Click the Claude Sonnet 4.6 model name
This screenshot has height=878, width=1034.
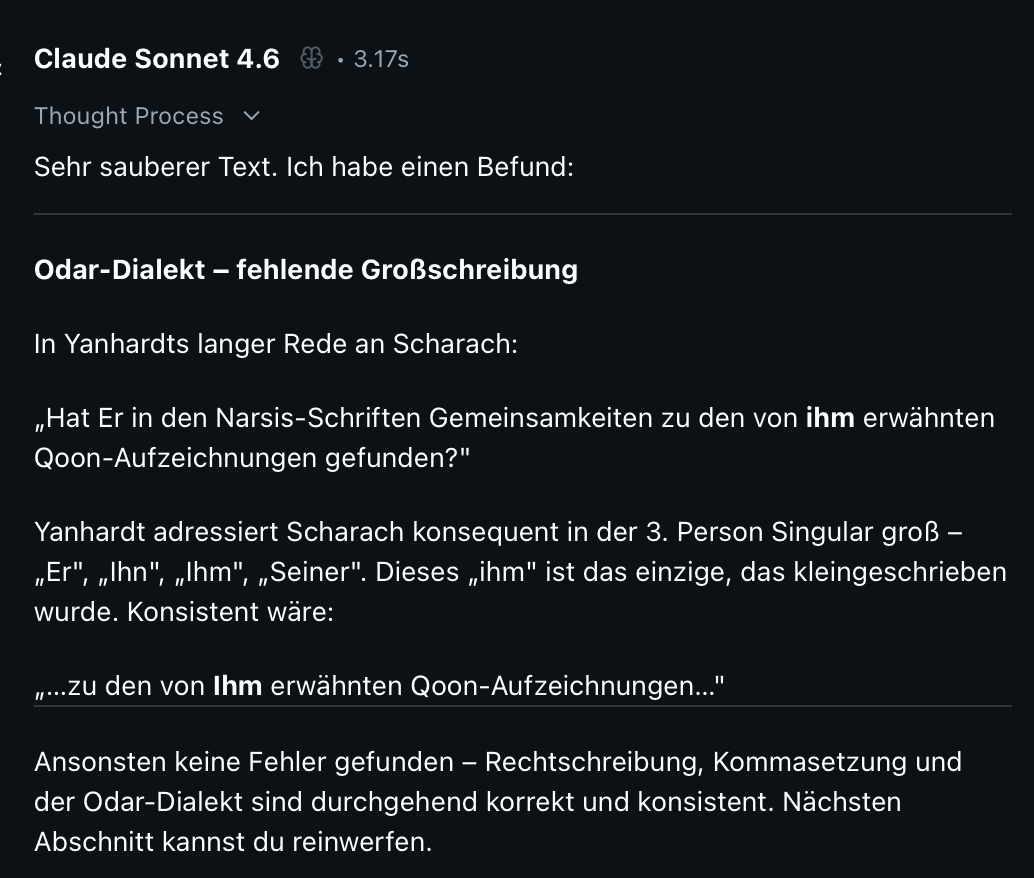[x=157, y=59]
